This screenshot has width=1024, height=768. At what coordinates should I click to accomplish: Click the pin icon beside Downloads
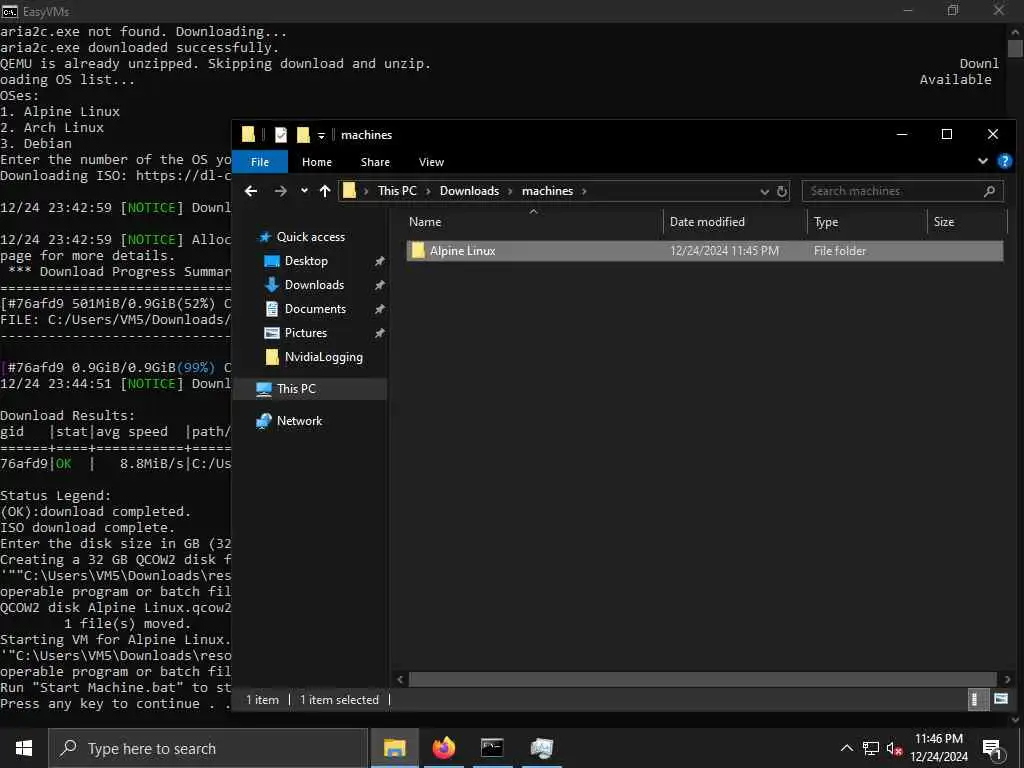pyautogui.click(x=379, y=285)
